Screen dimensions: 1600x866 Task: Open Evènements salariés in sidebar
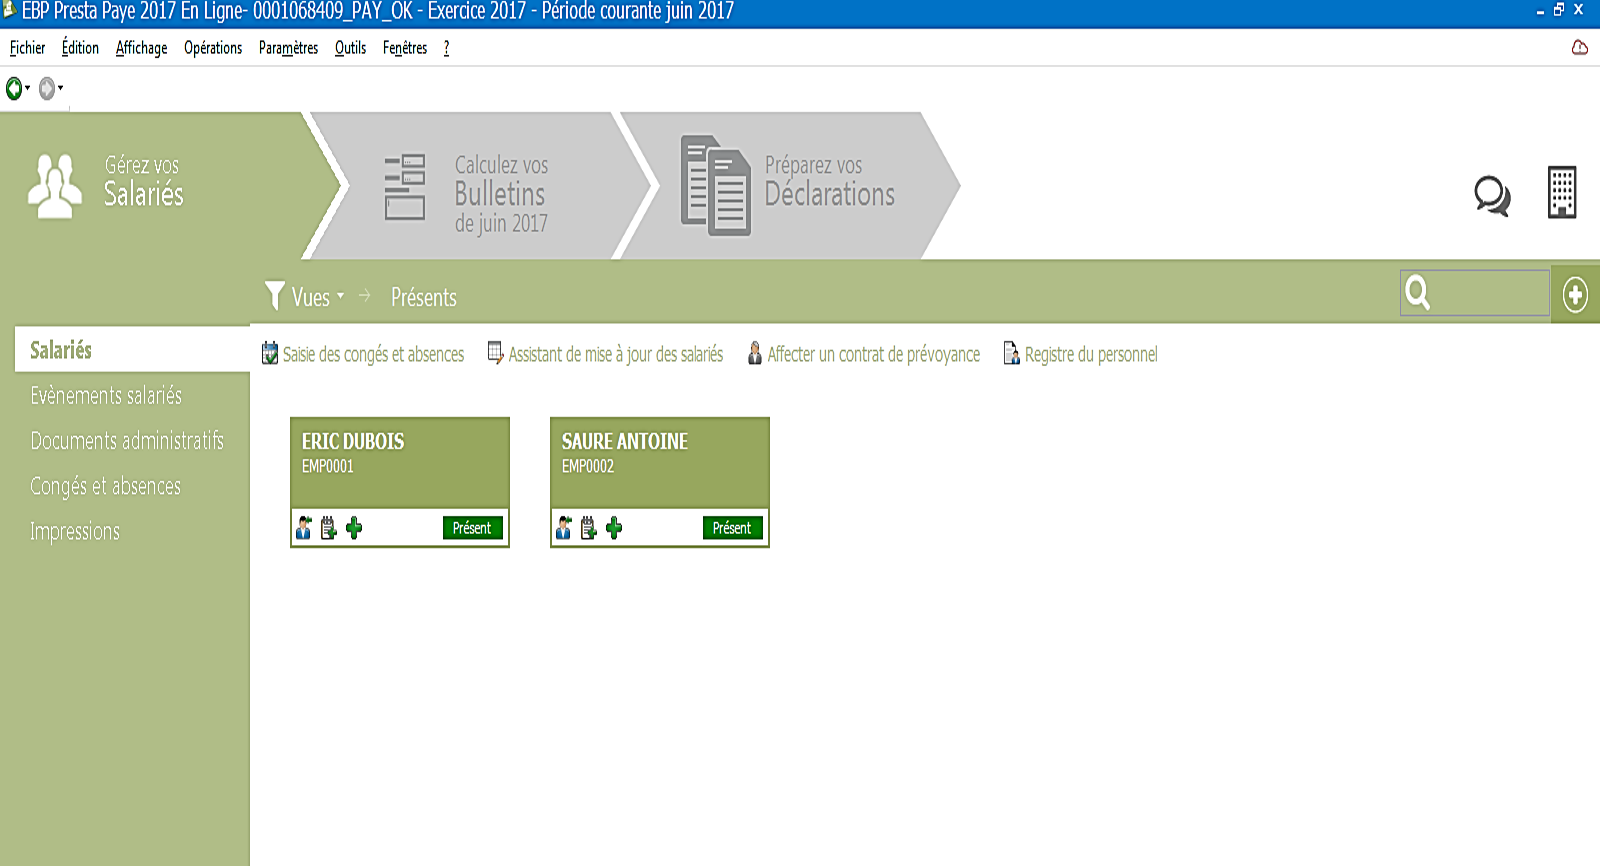point(106,396)
